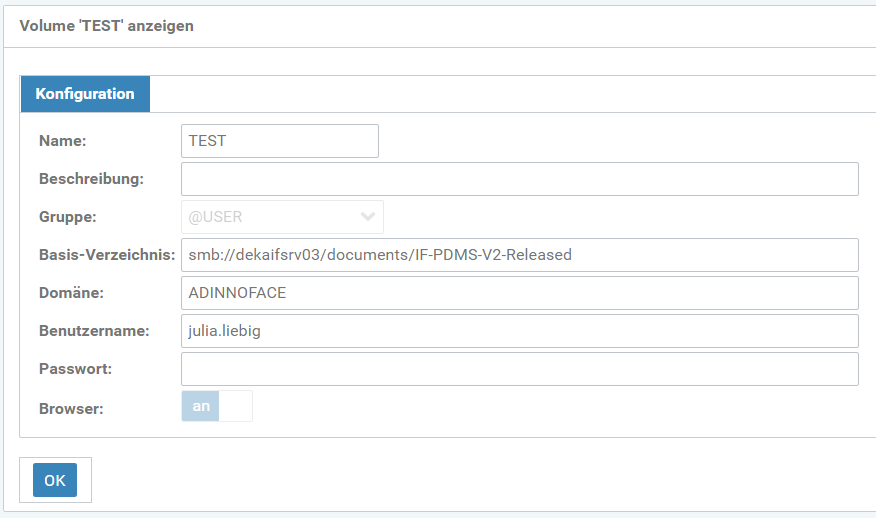Click the 'Domäne:' label
This screenshot has height=518, width=876.
pos(71,293)
